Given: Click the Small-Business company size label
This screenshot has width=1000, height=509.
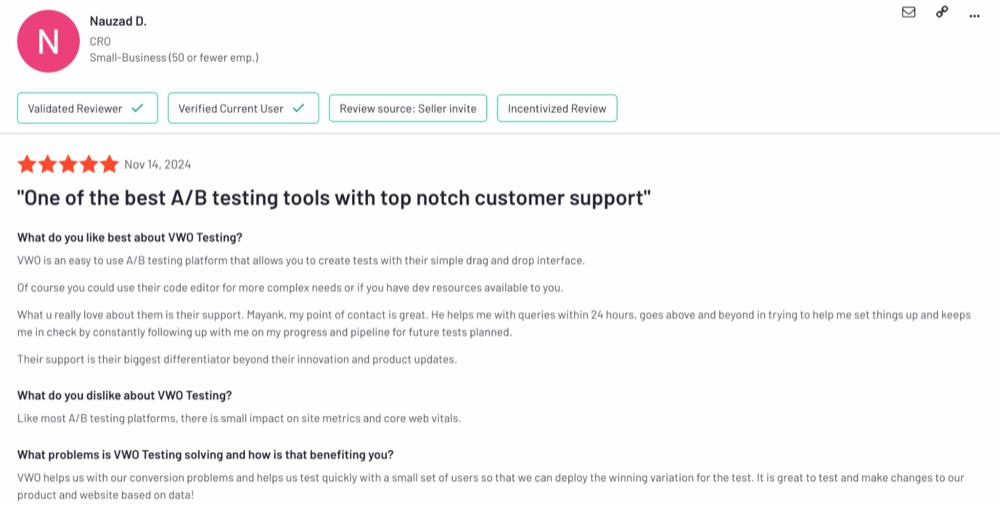Looking at the screenshot, I should pyautogui.click(x=174, y=58).
